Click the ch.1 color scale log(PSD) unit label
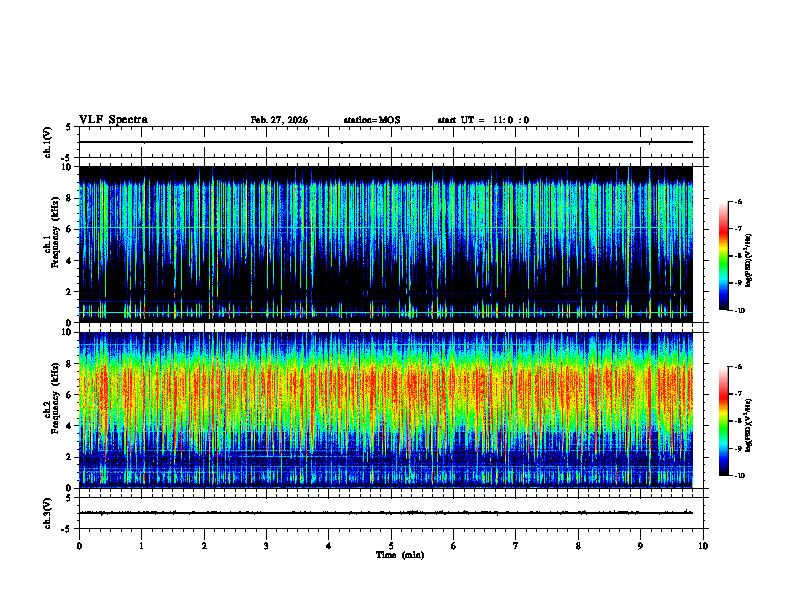Viewport: 792px width, 612px height. pos(749,260)
